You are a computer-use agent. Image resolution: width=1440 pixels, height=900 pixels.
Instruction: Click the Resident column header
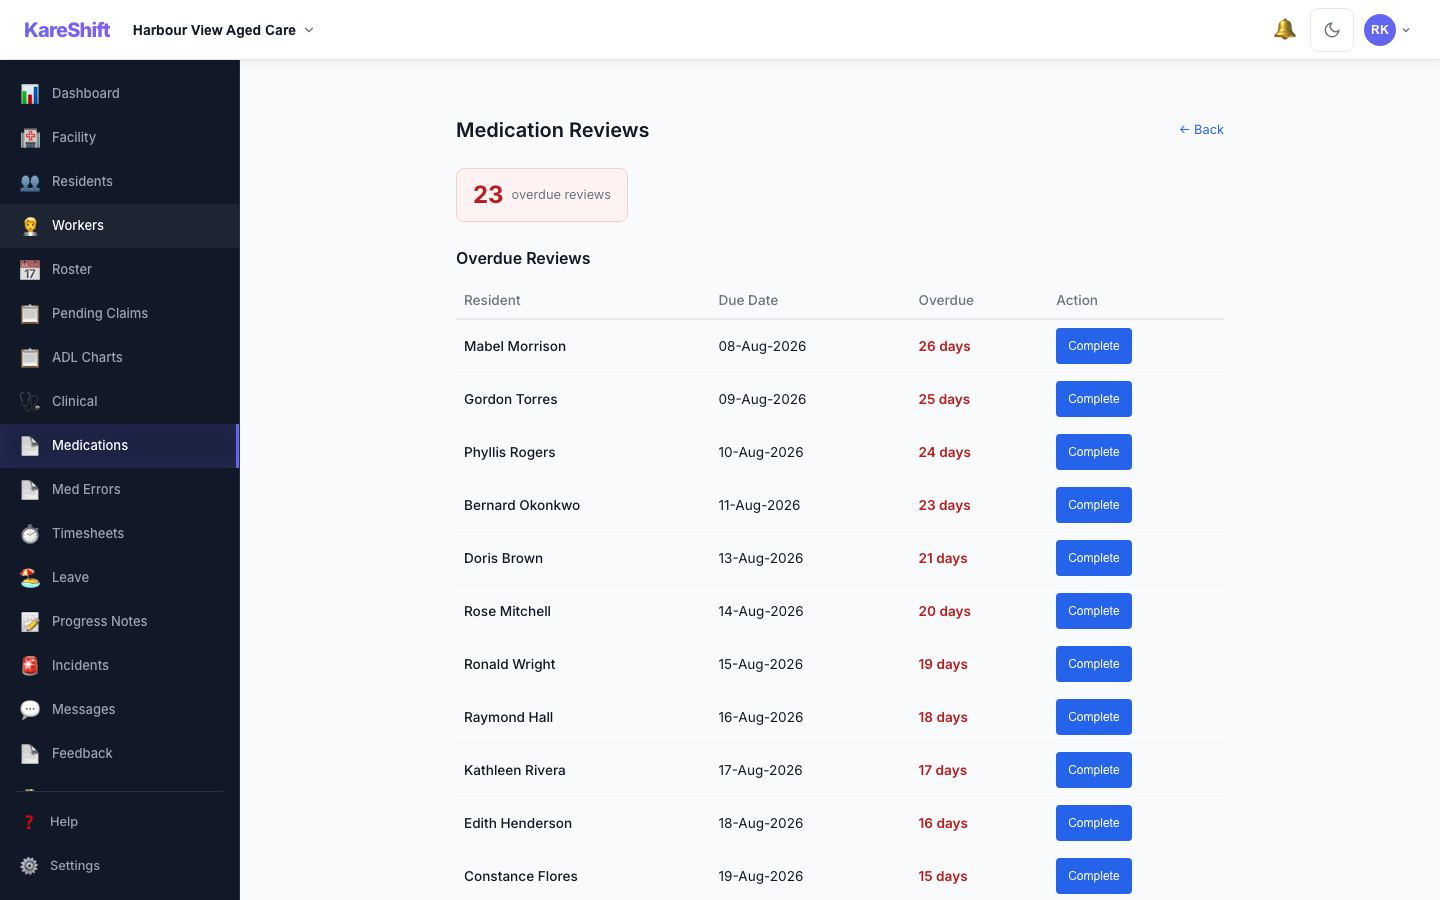click(492, 300)
